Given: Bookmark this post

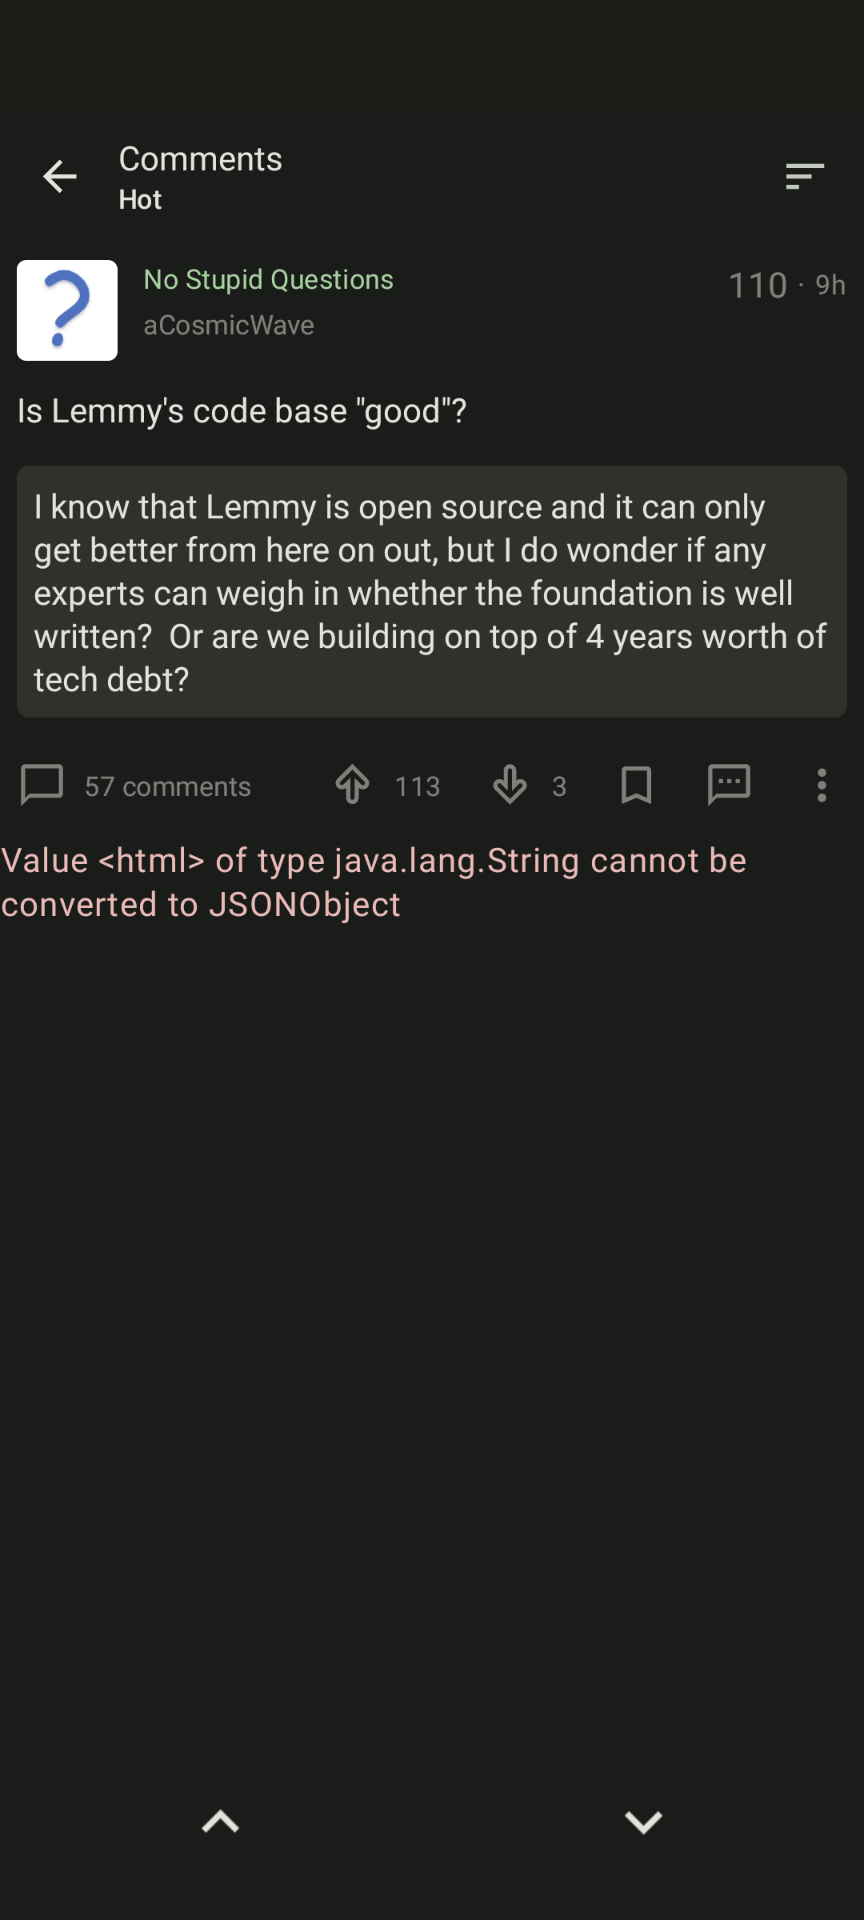Looking at the screenshot, I should (636, 785).
